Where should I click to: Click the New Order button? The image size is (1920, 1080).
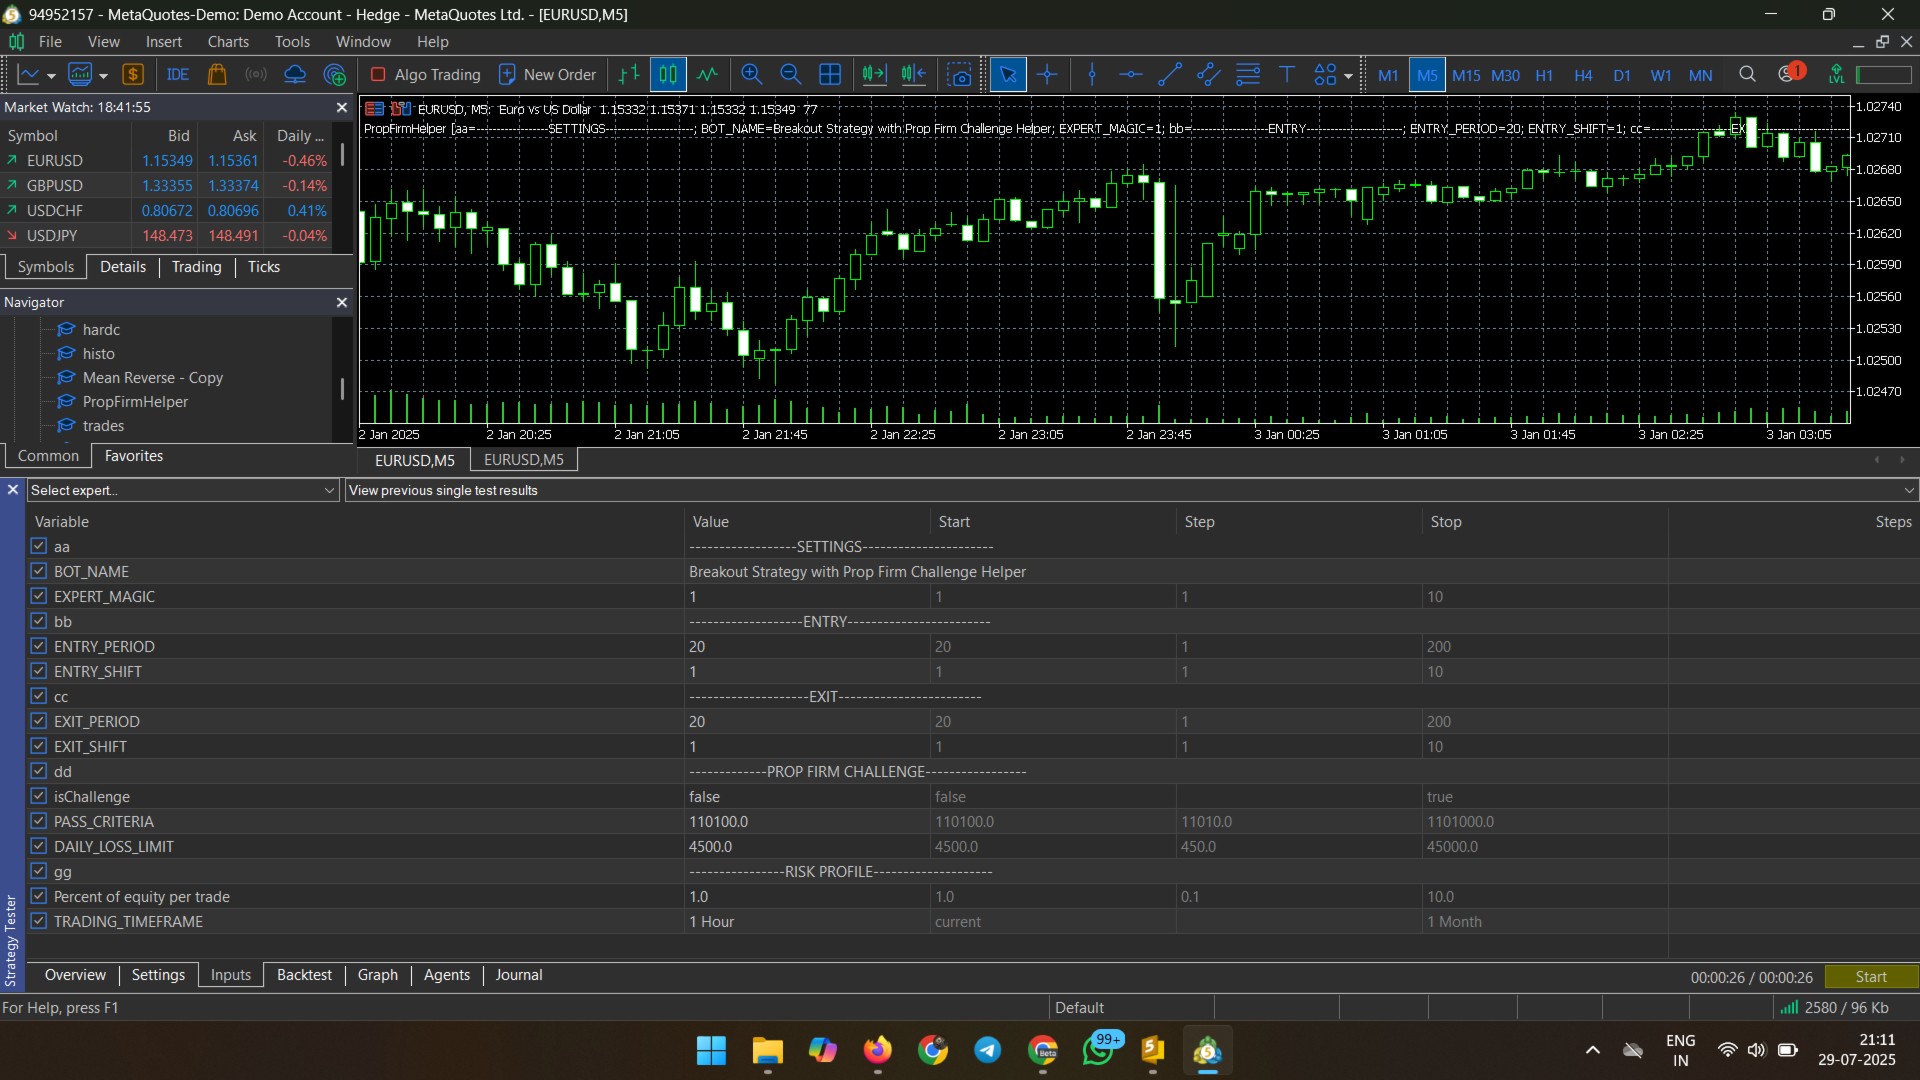pyautogui.click(x=547, y=75)
